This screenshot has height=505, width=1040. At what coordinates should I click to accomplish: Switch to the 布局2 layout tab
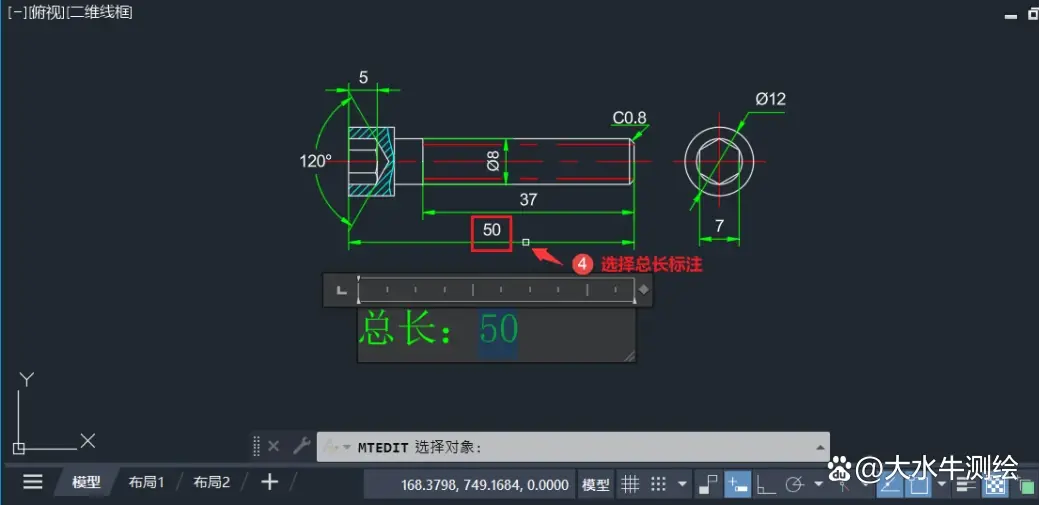pyautogui.click(x=212, y=483)
